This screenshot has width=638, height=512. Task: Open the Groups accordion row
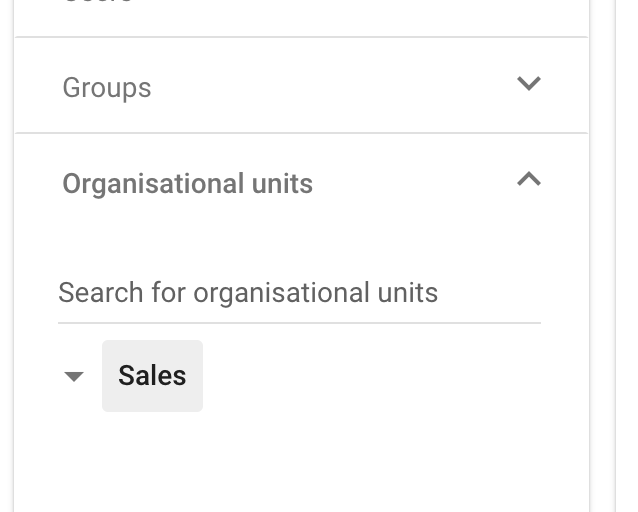pyautogui.click(x=300, y=86)
